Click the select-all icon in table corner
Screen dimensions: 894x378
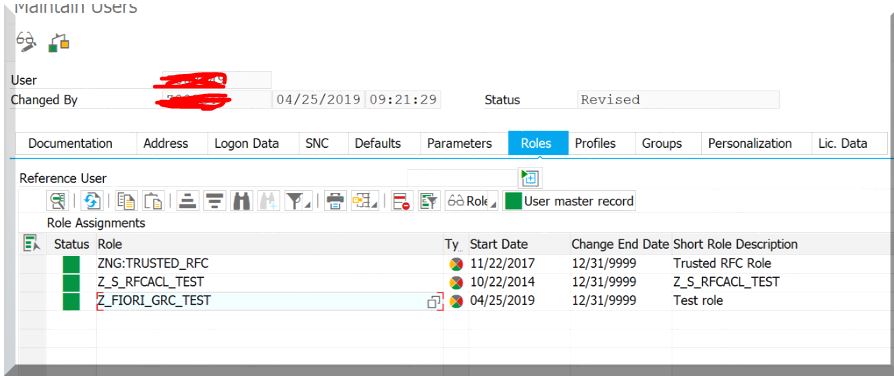32,243
